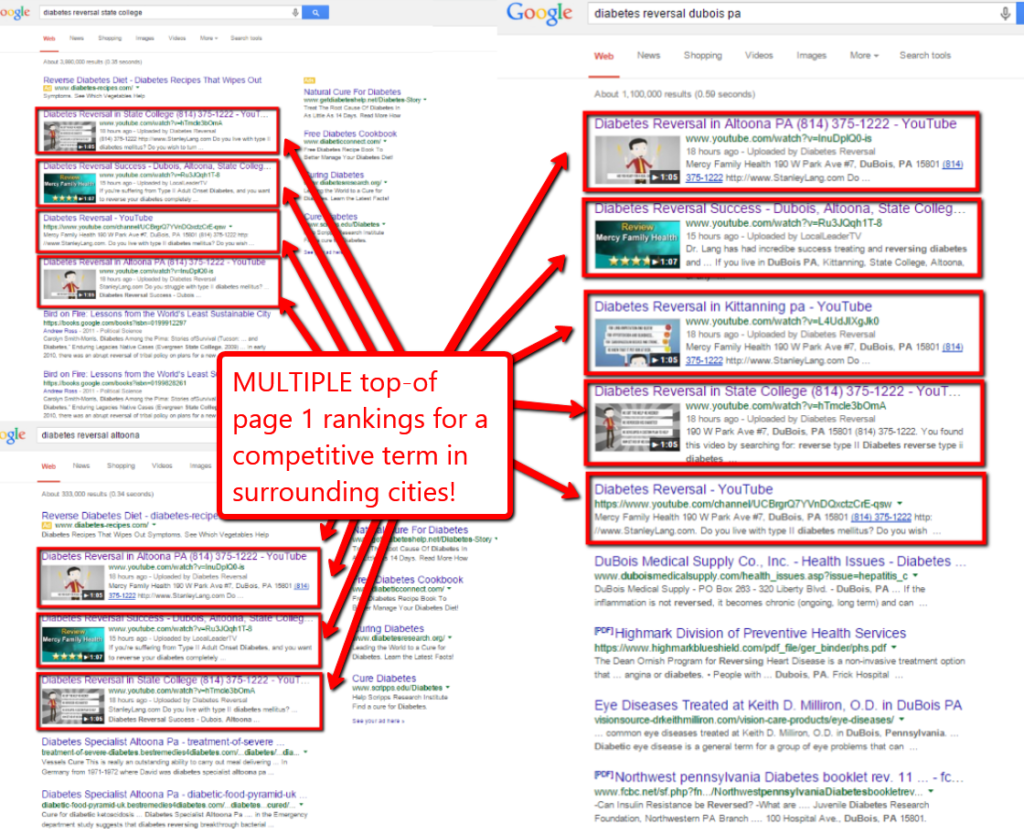1024x834 pixels.
Task: Click 'diabetes reversal altoona' search field
Action: 127,435
